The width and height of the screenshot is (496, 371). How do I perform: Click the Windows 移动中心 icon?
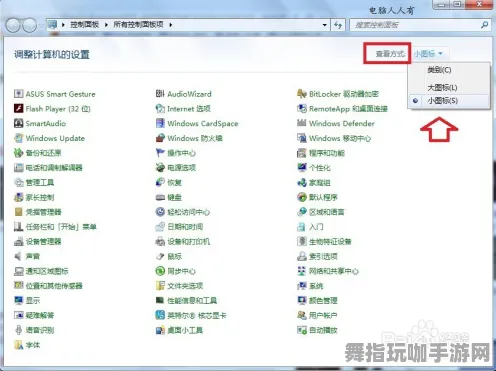coord(302,138)
